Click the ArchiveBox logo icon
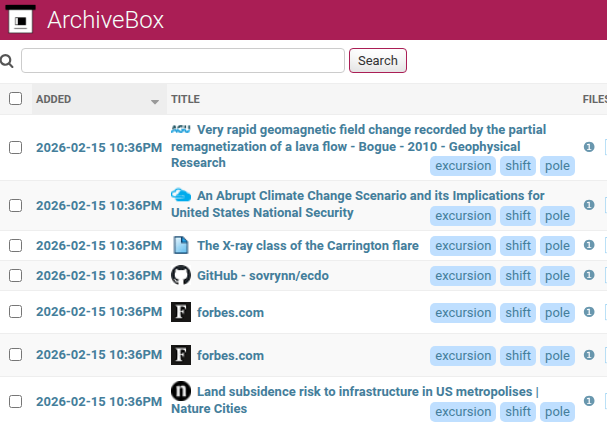Viewport: 607px width, 422px height. point(19,19)
